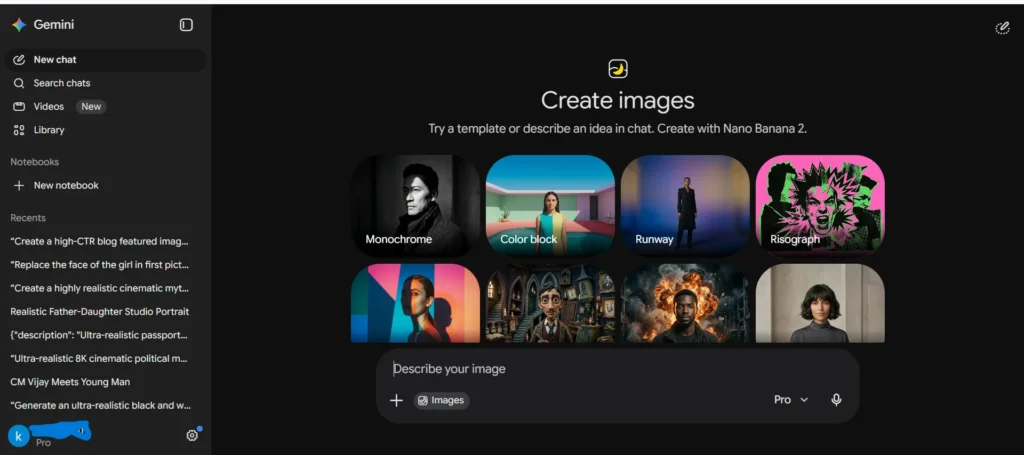Open recent chat 'Ultra-realistic 8K cinematic political m...'
This screenshot has height=455, width=1024.
click(100, 359)
